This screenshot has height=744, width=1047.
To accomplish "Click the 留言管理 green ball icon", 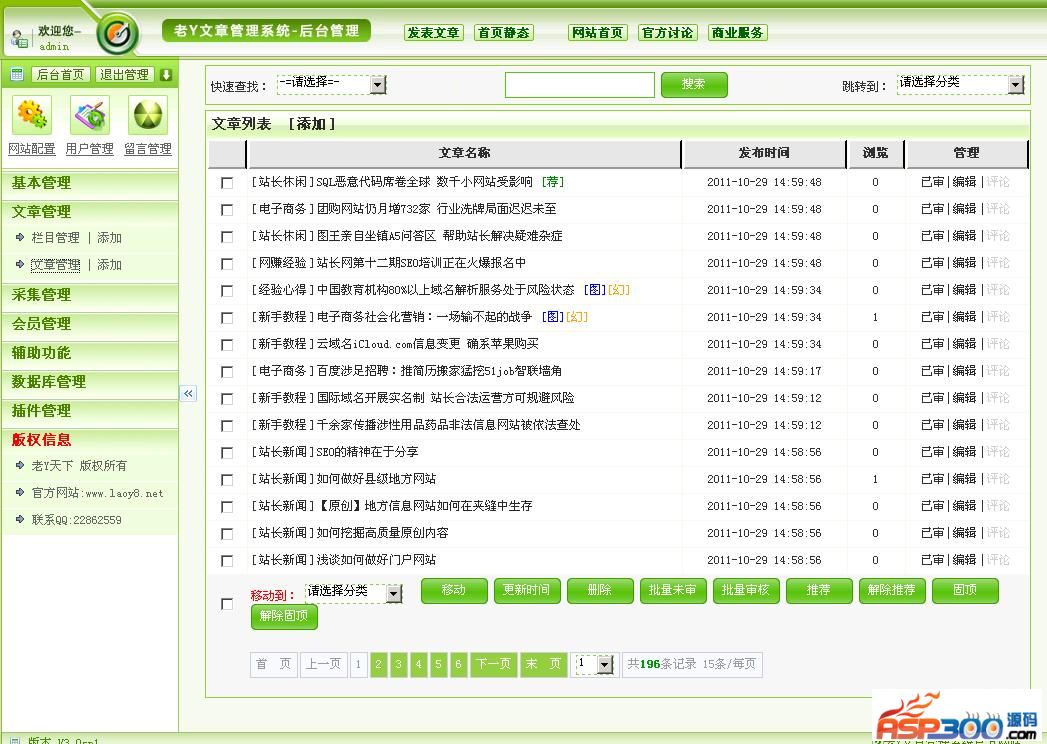I will click(x=149, y=116).
